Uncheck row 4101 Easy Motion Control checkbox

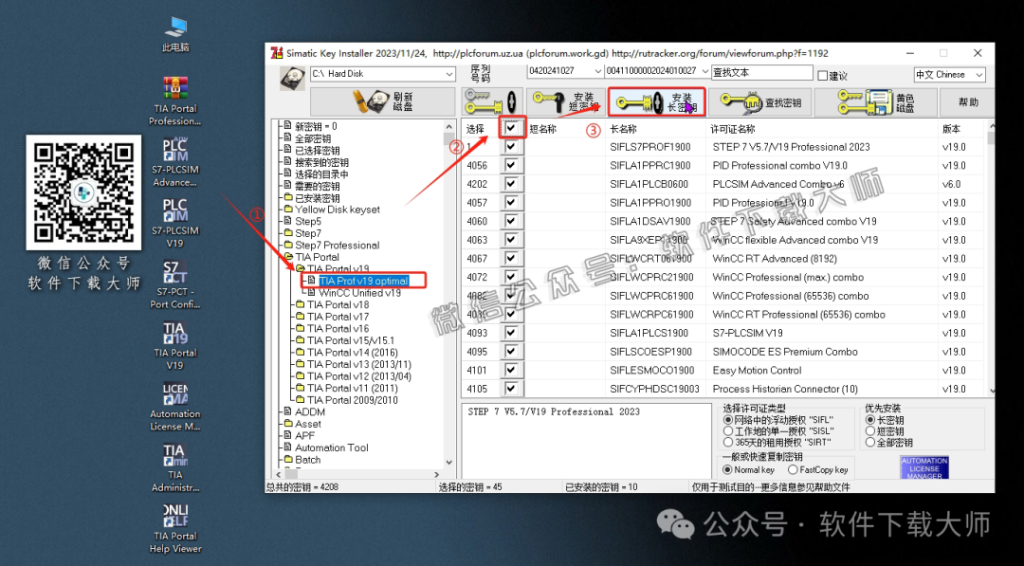tap(511, 370)
